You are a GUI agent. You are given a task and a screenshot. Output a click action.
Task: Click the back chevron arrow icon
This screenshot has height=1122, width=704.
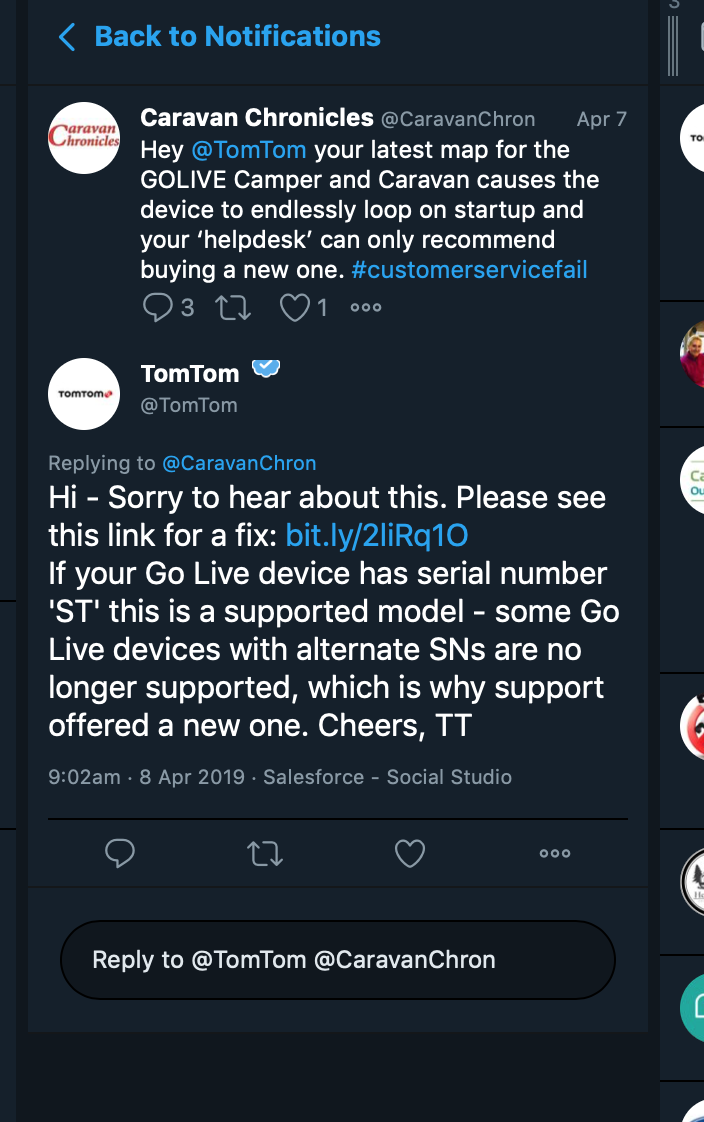click(x=66, y=36)
